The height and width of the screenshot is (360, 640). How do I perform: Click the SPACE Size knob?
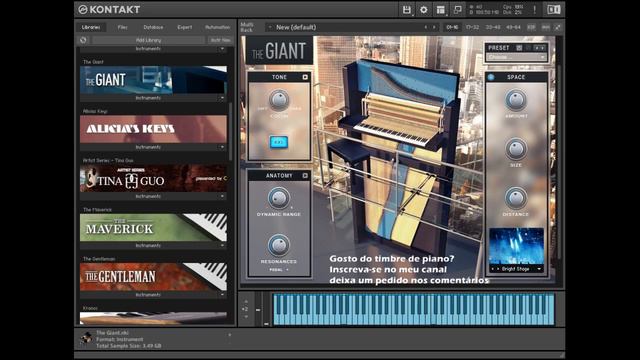[516, 149]
